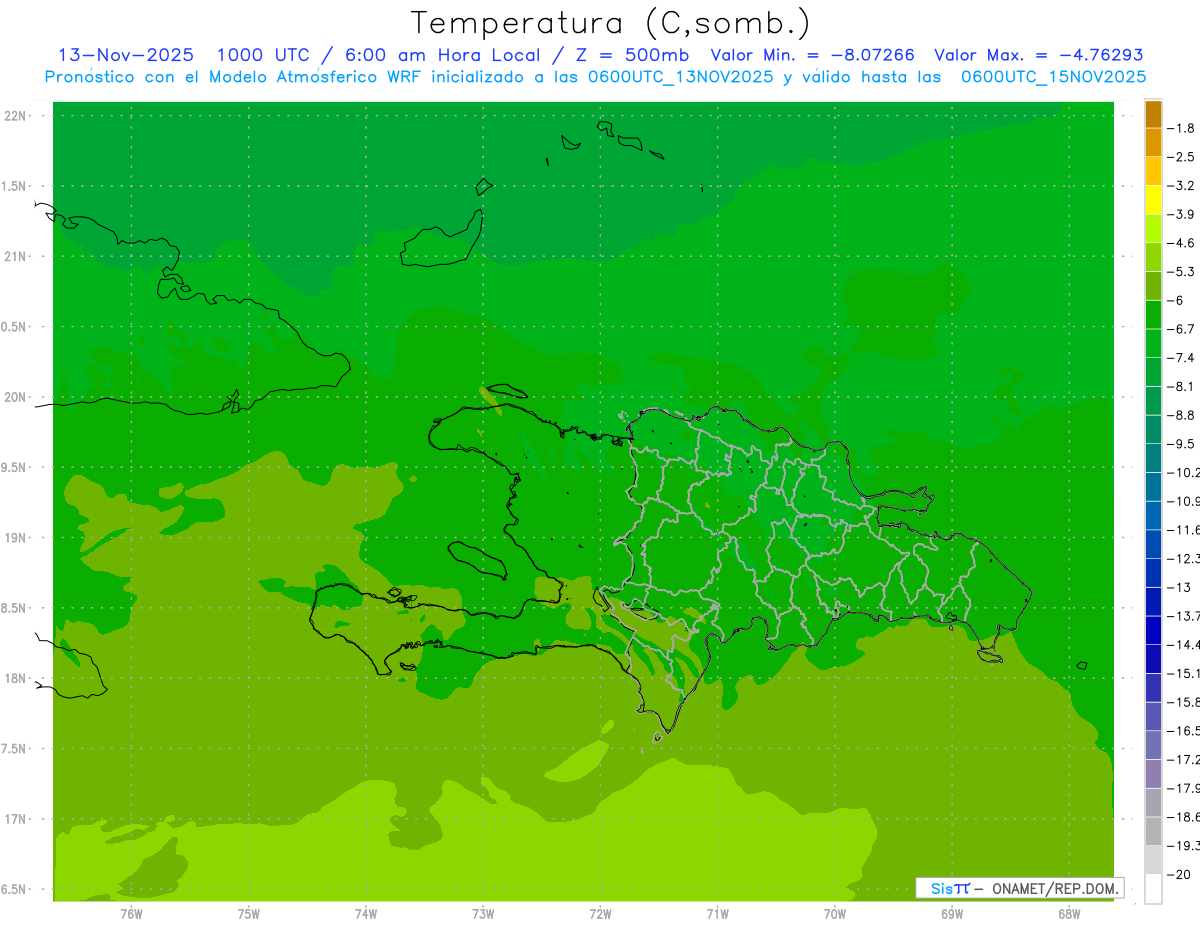Click the '6:00 am Hora Local' text
The height and width of the screenshot is (927, 1200).
442,55
